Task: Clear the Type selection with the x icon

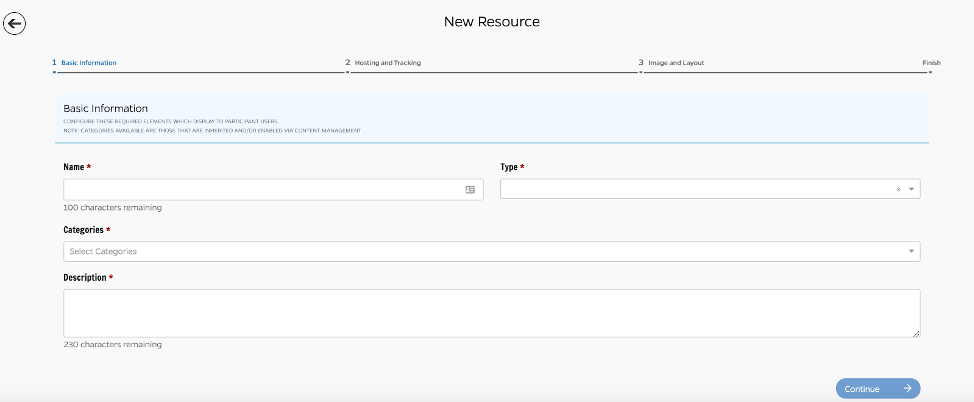Action: click(898, 189)
